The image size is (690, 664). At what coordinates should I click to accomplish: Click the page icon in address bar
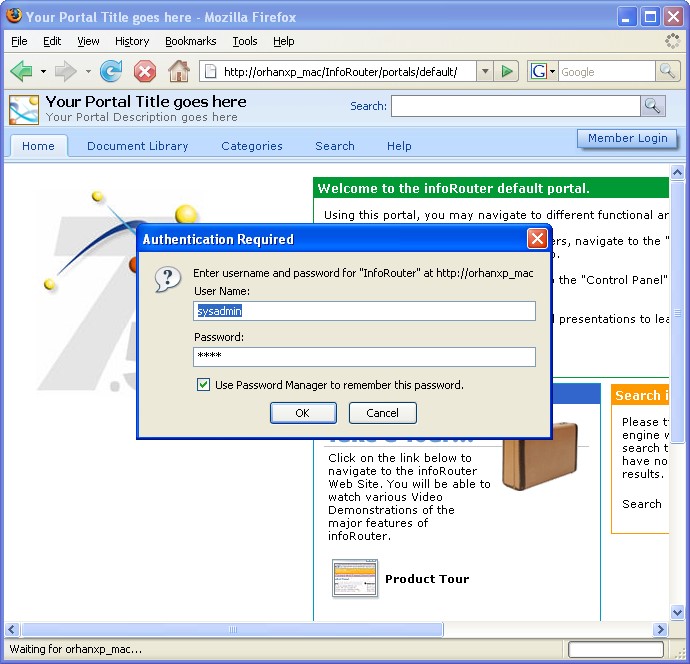[211, 71]
